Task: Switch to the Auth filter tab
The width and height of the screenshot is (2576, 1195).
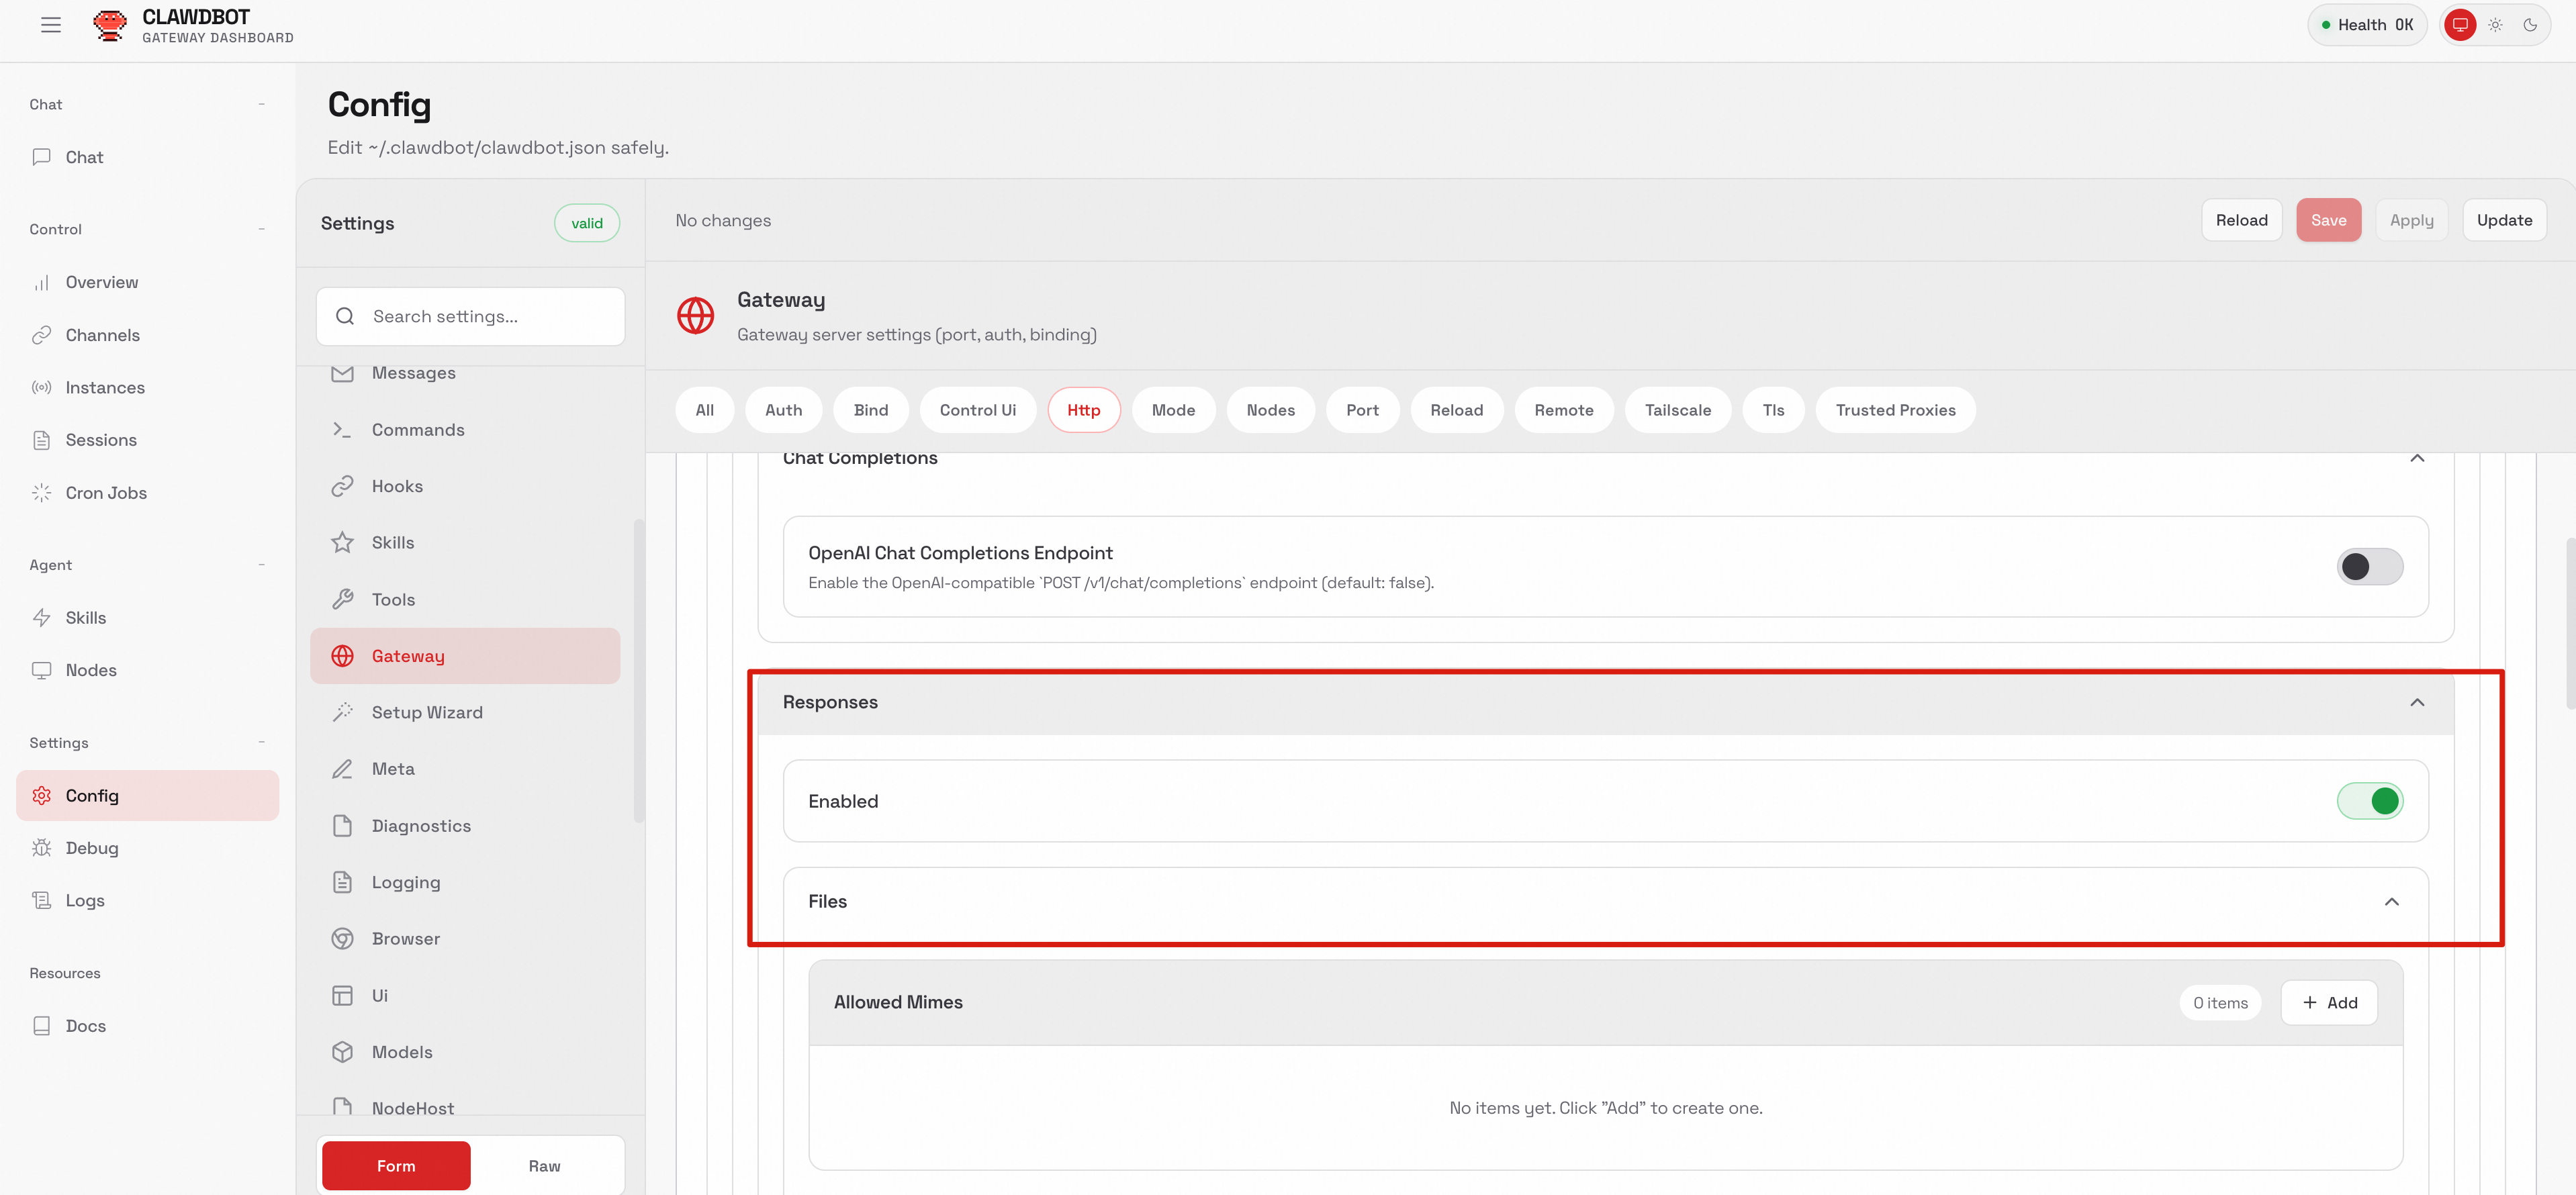Action: point(783,410)
